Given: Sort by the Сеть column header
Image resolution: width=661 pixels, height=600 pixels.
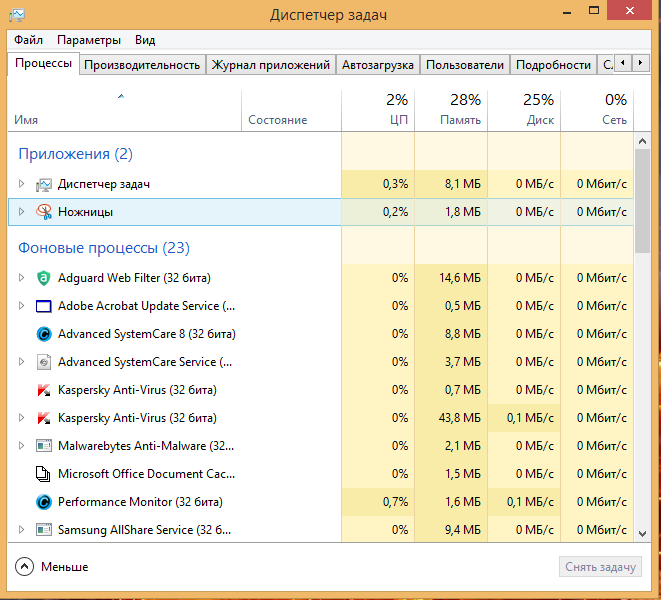Looking at the screenshot, I should pyautogui.click(x=597, y=111).
